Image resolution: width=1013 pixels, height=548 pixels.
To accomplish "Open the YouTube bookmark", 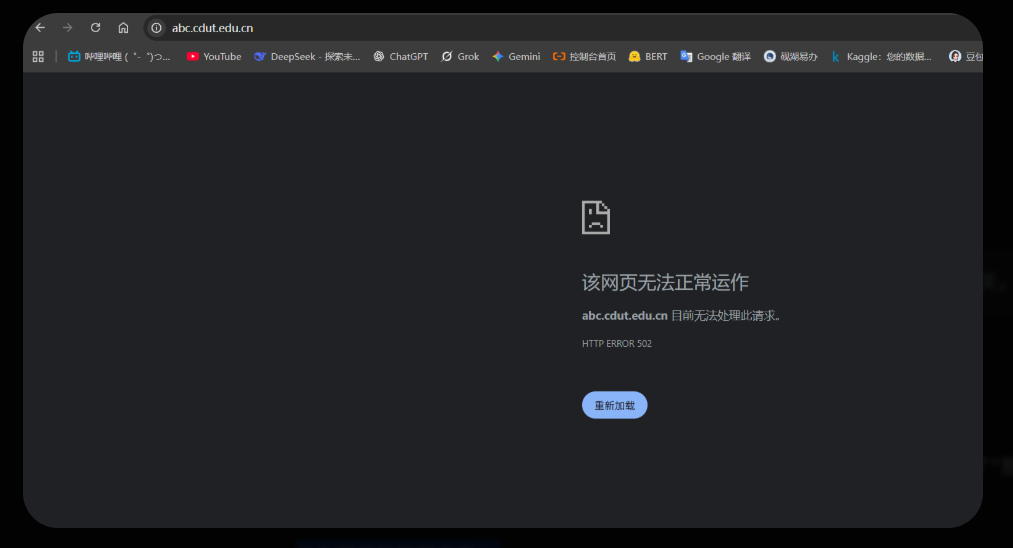I will coord(214,57).
